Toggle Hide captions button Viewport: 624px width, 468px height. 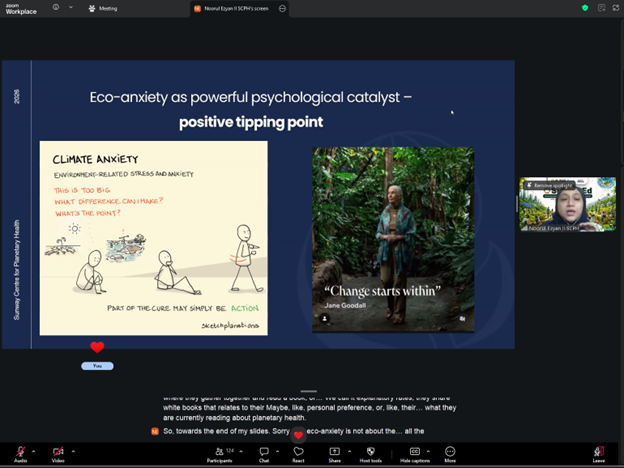[414, 452]
